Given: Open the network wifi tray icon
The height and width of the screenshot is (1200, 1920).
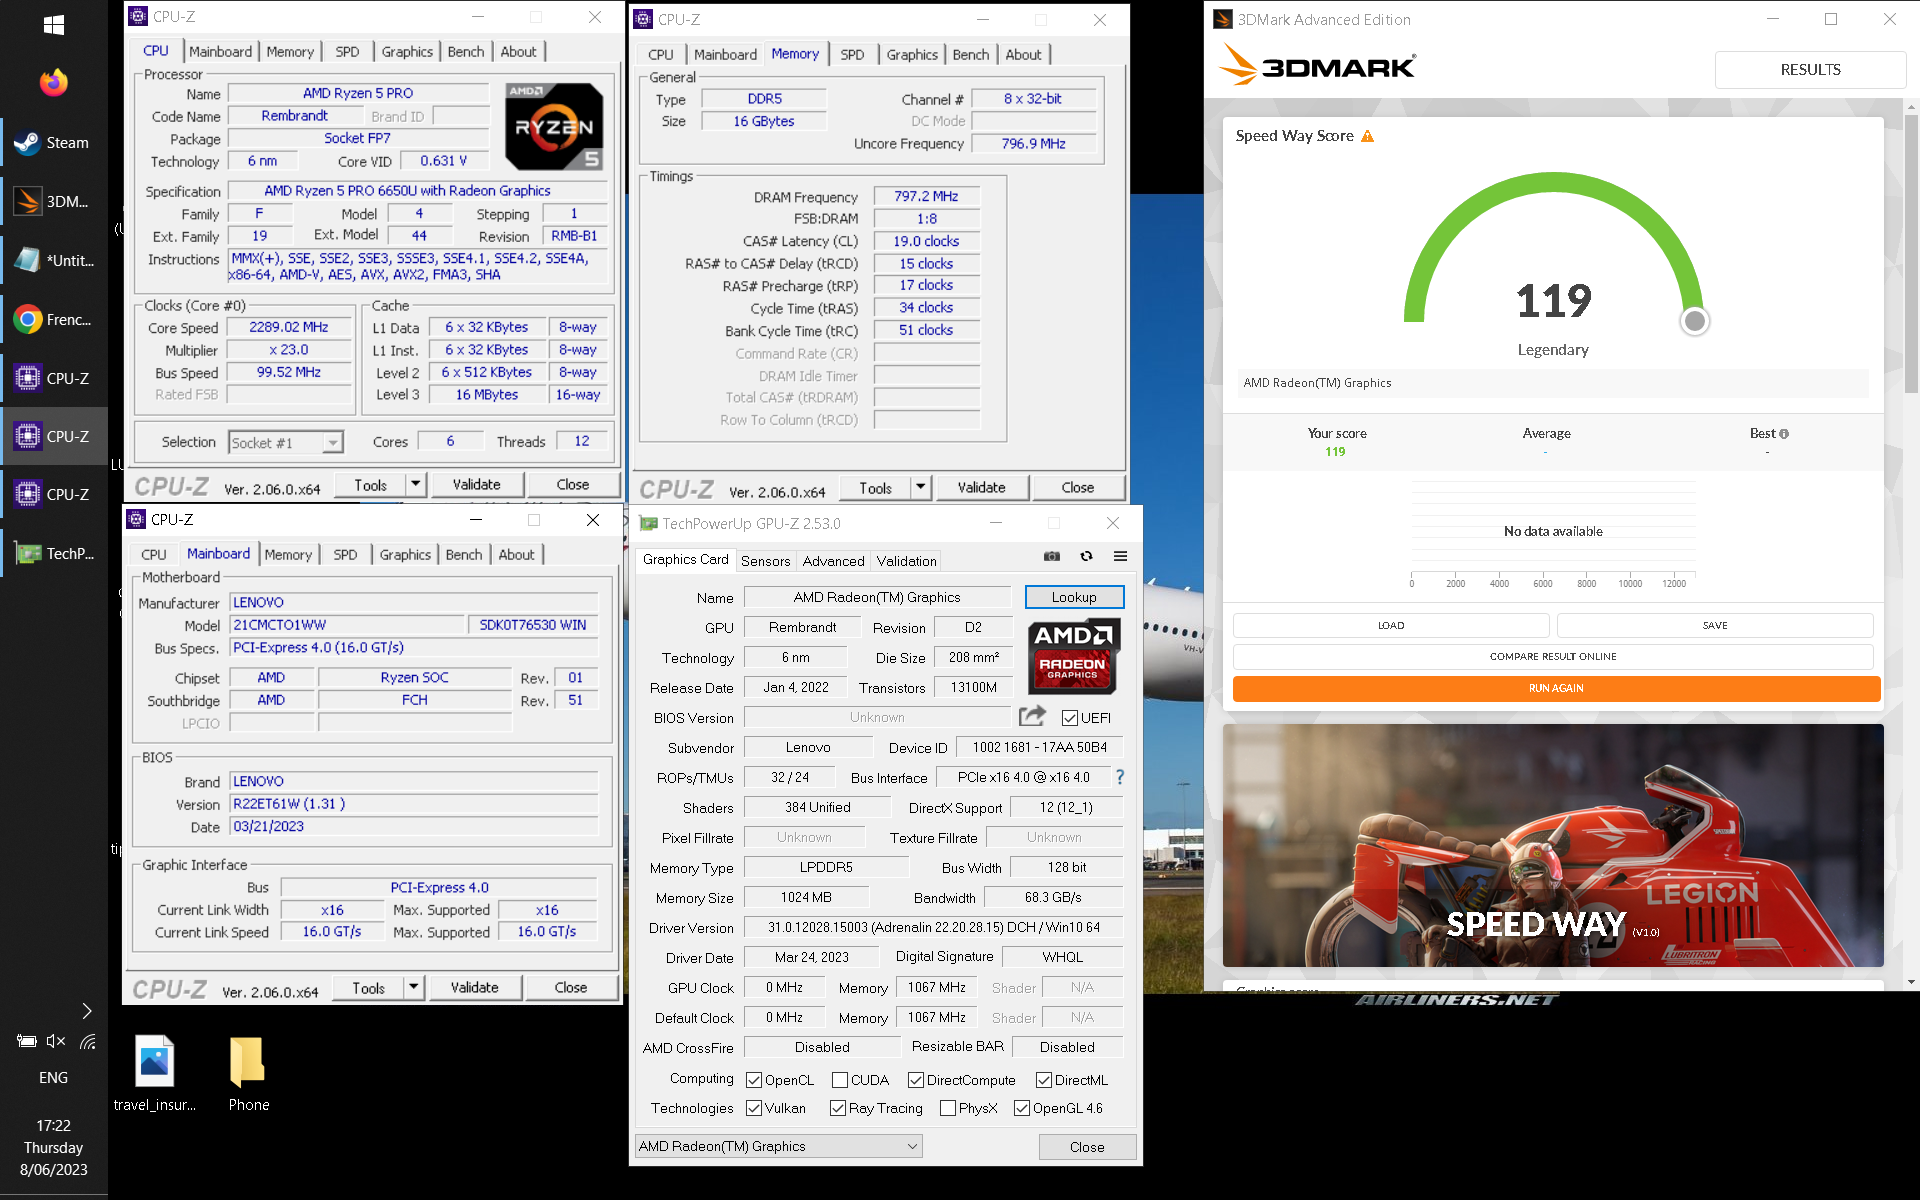Looking at the screenshot, I should [x=88, y=1041].
